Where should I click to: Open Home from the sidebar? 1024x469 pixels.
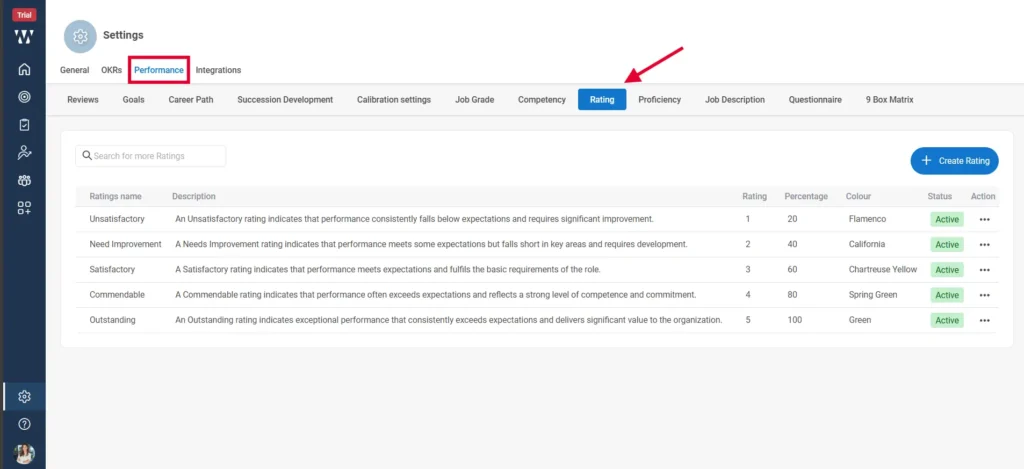tap(24, 69)
